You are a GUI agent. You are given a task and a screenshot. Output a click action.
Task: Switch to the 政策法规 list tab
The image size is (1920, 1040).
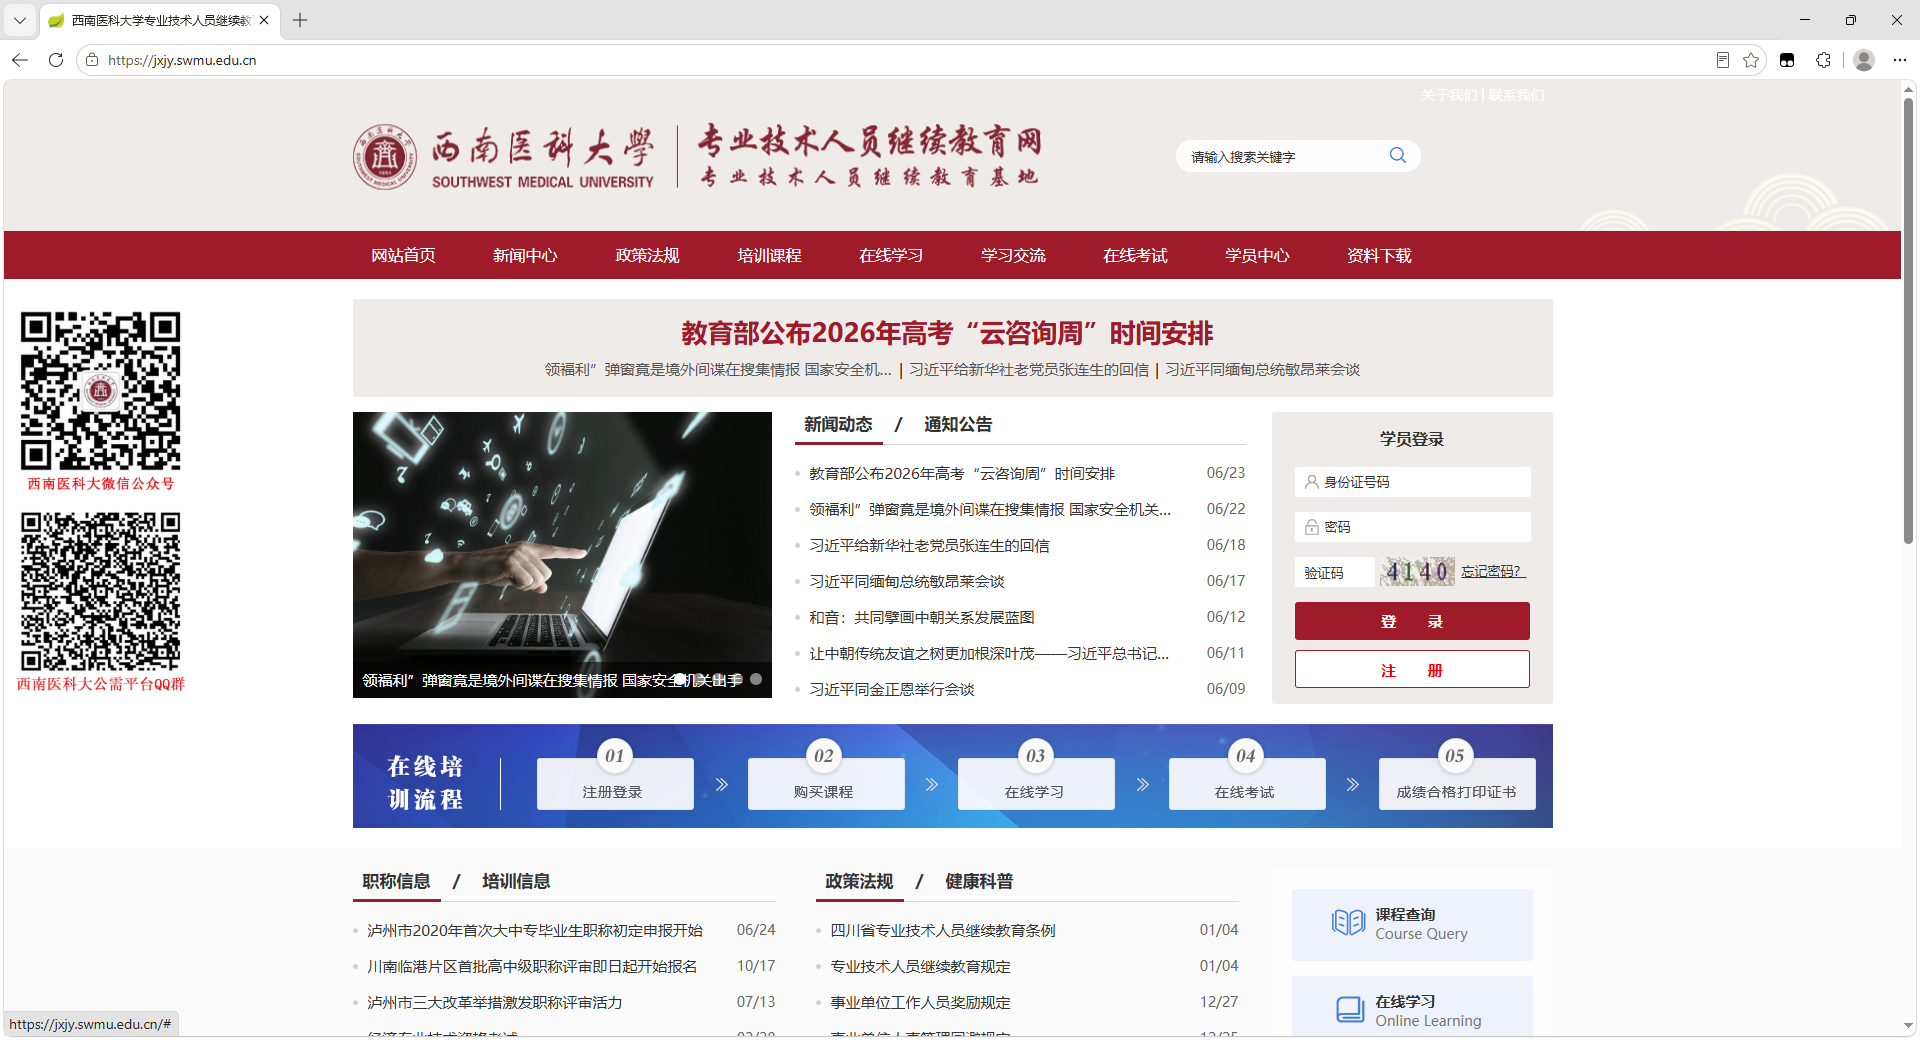[859, 881]
